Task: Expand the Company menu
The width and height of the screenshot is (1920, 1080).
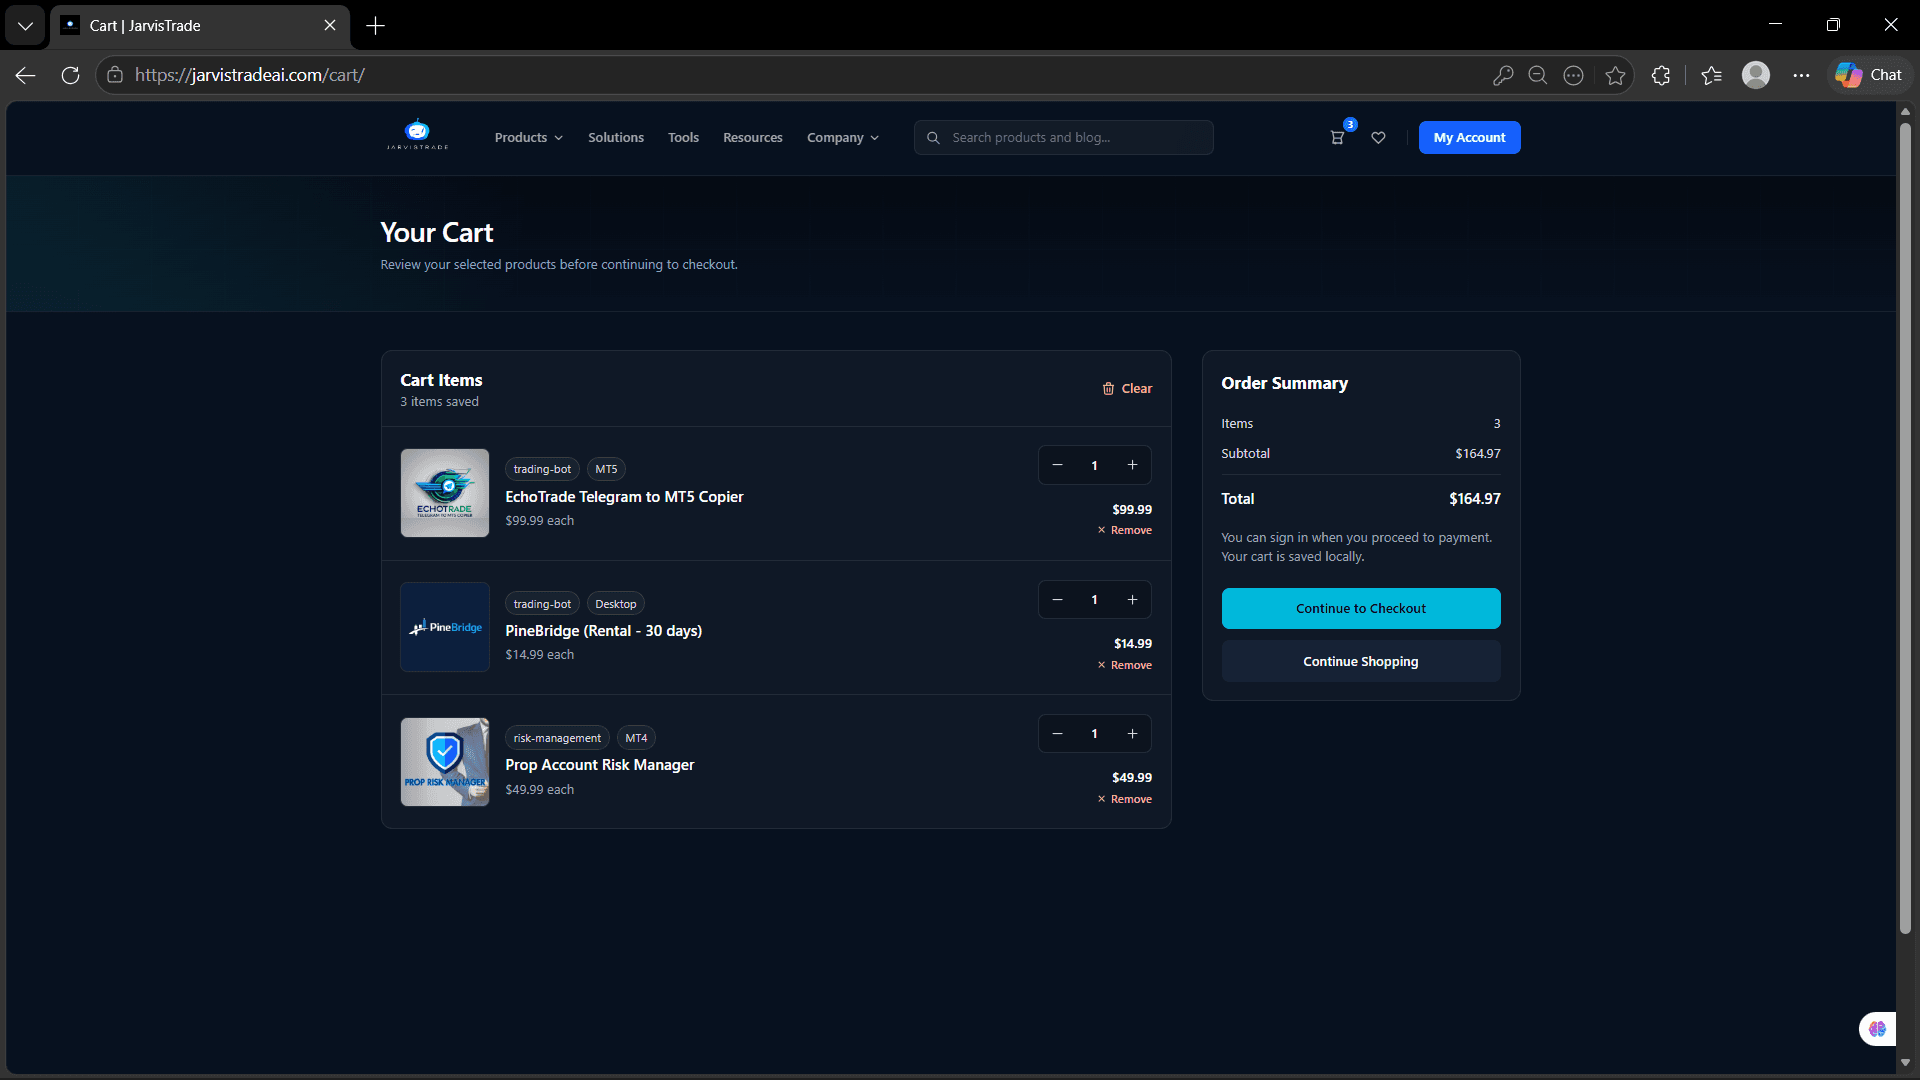Action: click(843, 138)
